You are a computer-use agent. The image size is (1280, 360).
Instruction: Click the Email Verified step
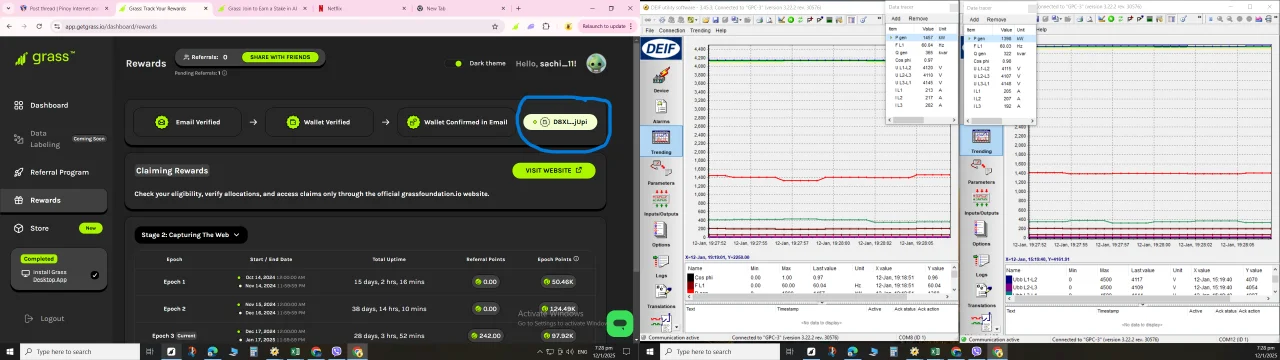pos(187,122)
